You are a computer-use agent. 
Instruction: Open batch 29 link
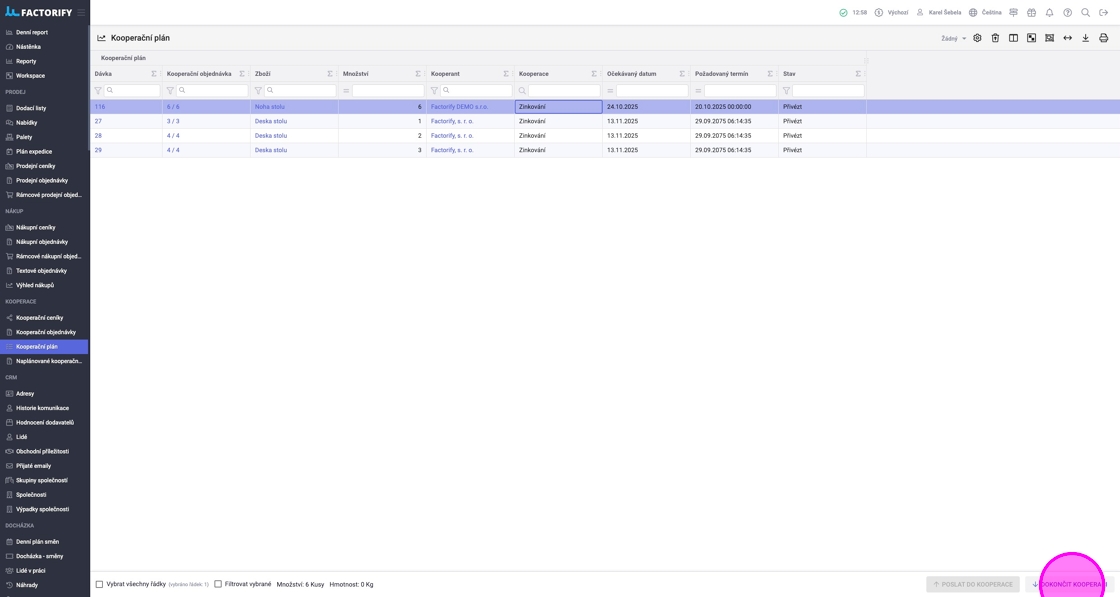coord(99,150)
